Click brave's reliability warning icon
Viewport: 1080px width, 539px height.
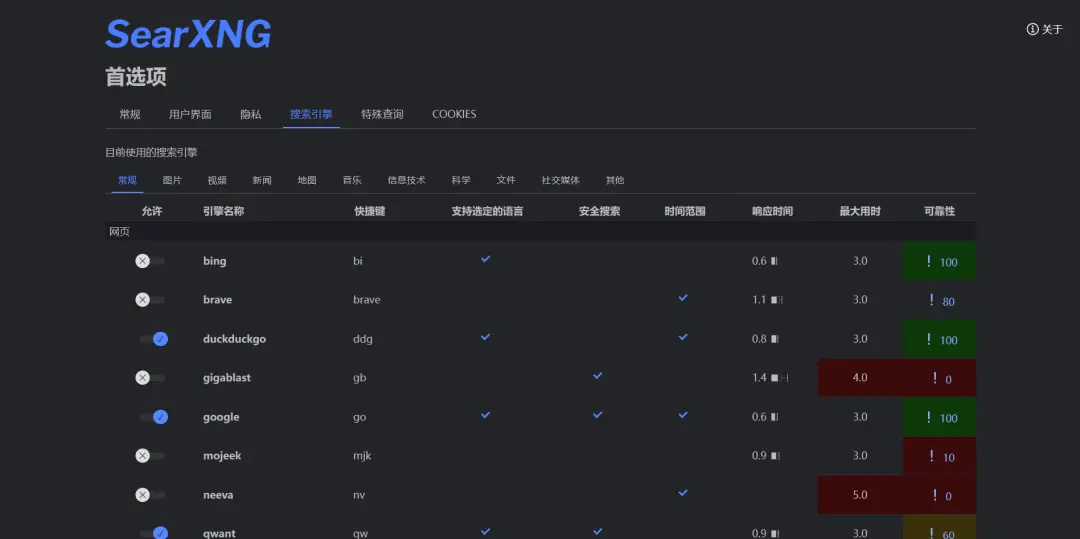[x=931, y=300]
